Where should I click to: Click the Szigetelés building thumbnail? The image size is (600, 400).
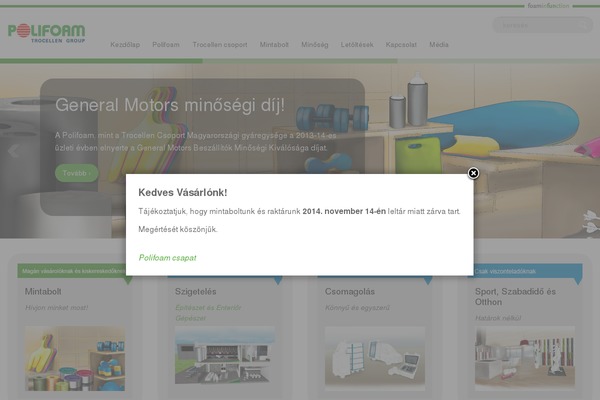coord(225,355)
